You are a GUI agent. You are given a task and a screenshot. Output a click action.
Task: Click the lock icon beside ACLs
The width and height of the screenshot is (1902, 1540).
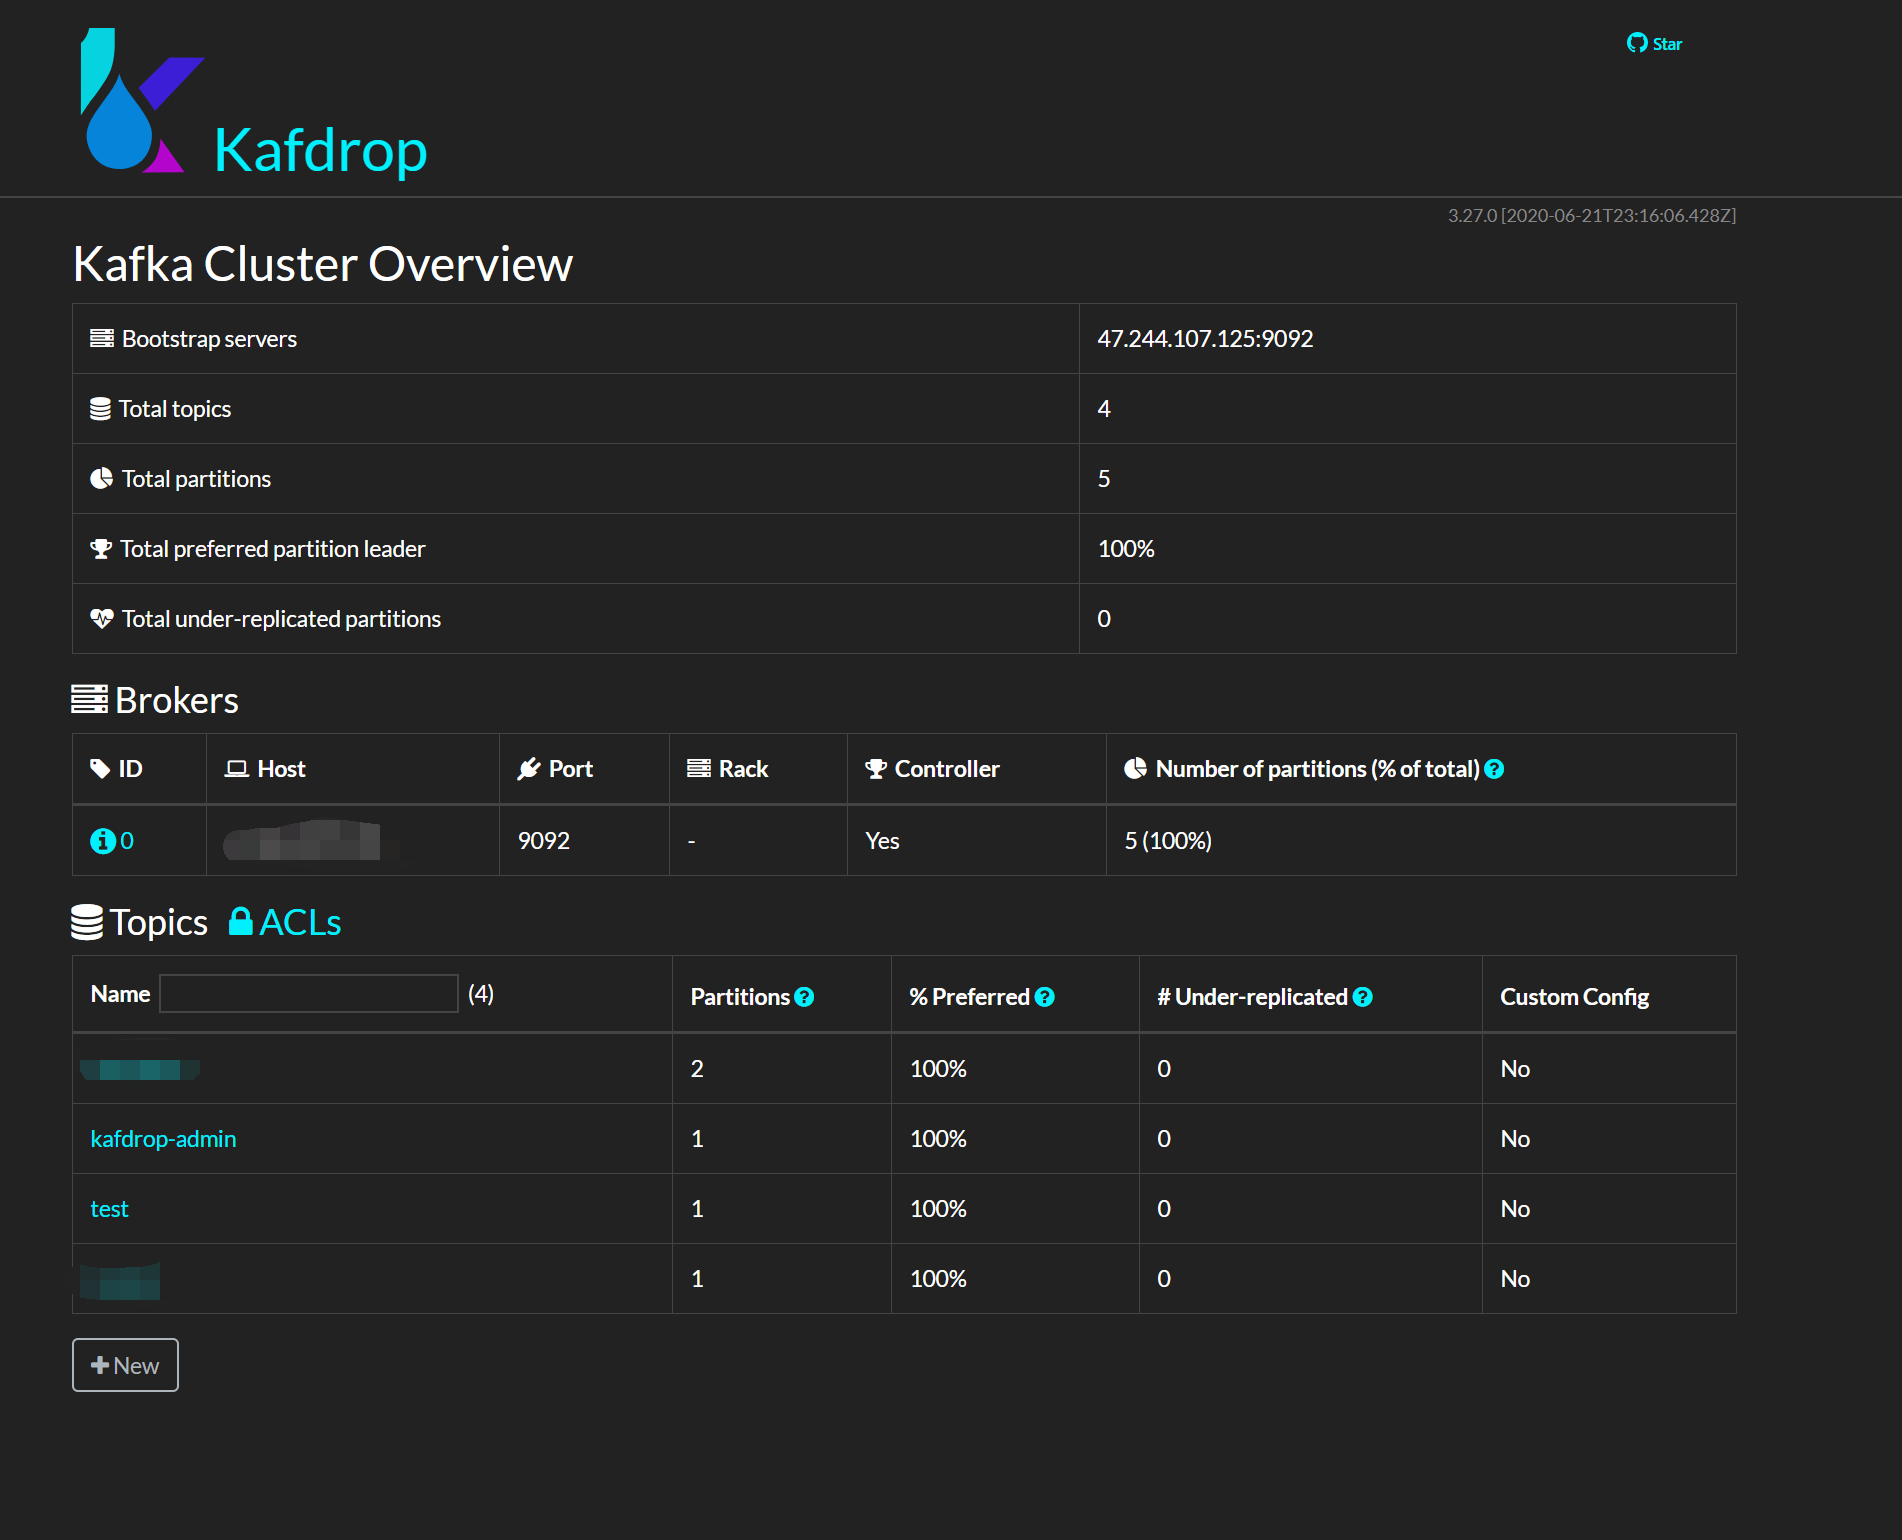coord(240,921)
